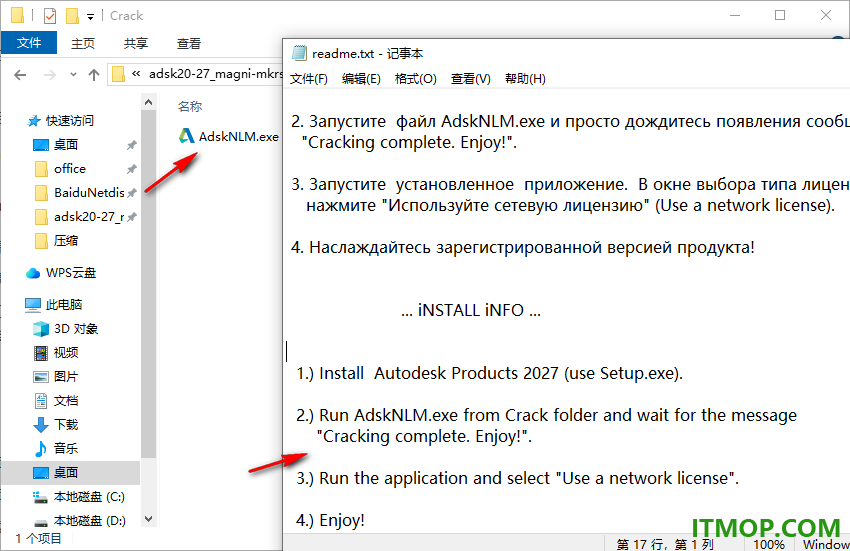850x551 pixels.
Task: Open the 文件 tab in Explorer ribbon
Action: point(29,43)
